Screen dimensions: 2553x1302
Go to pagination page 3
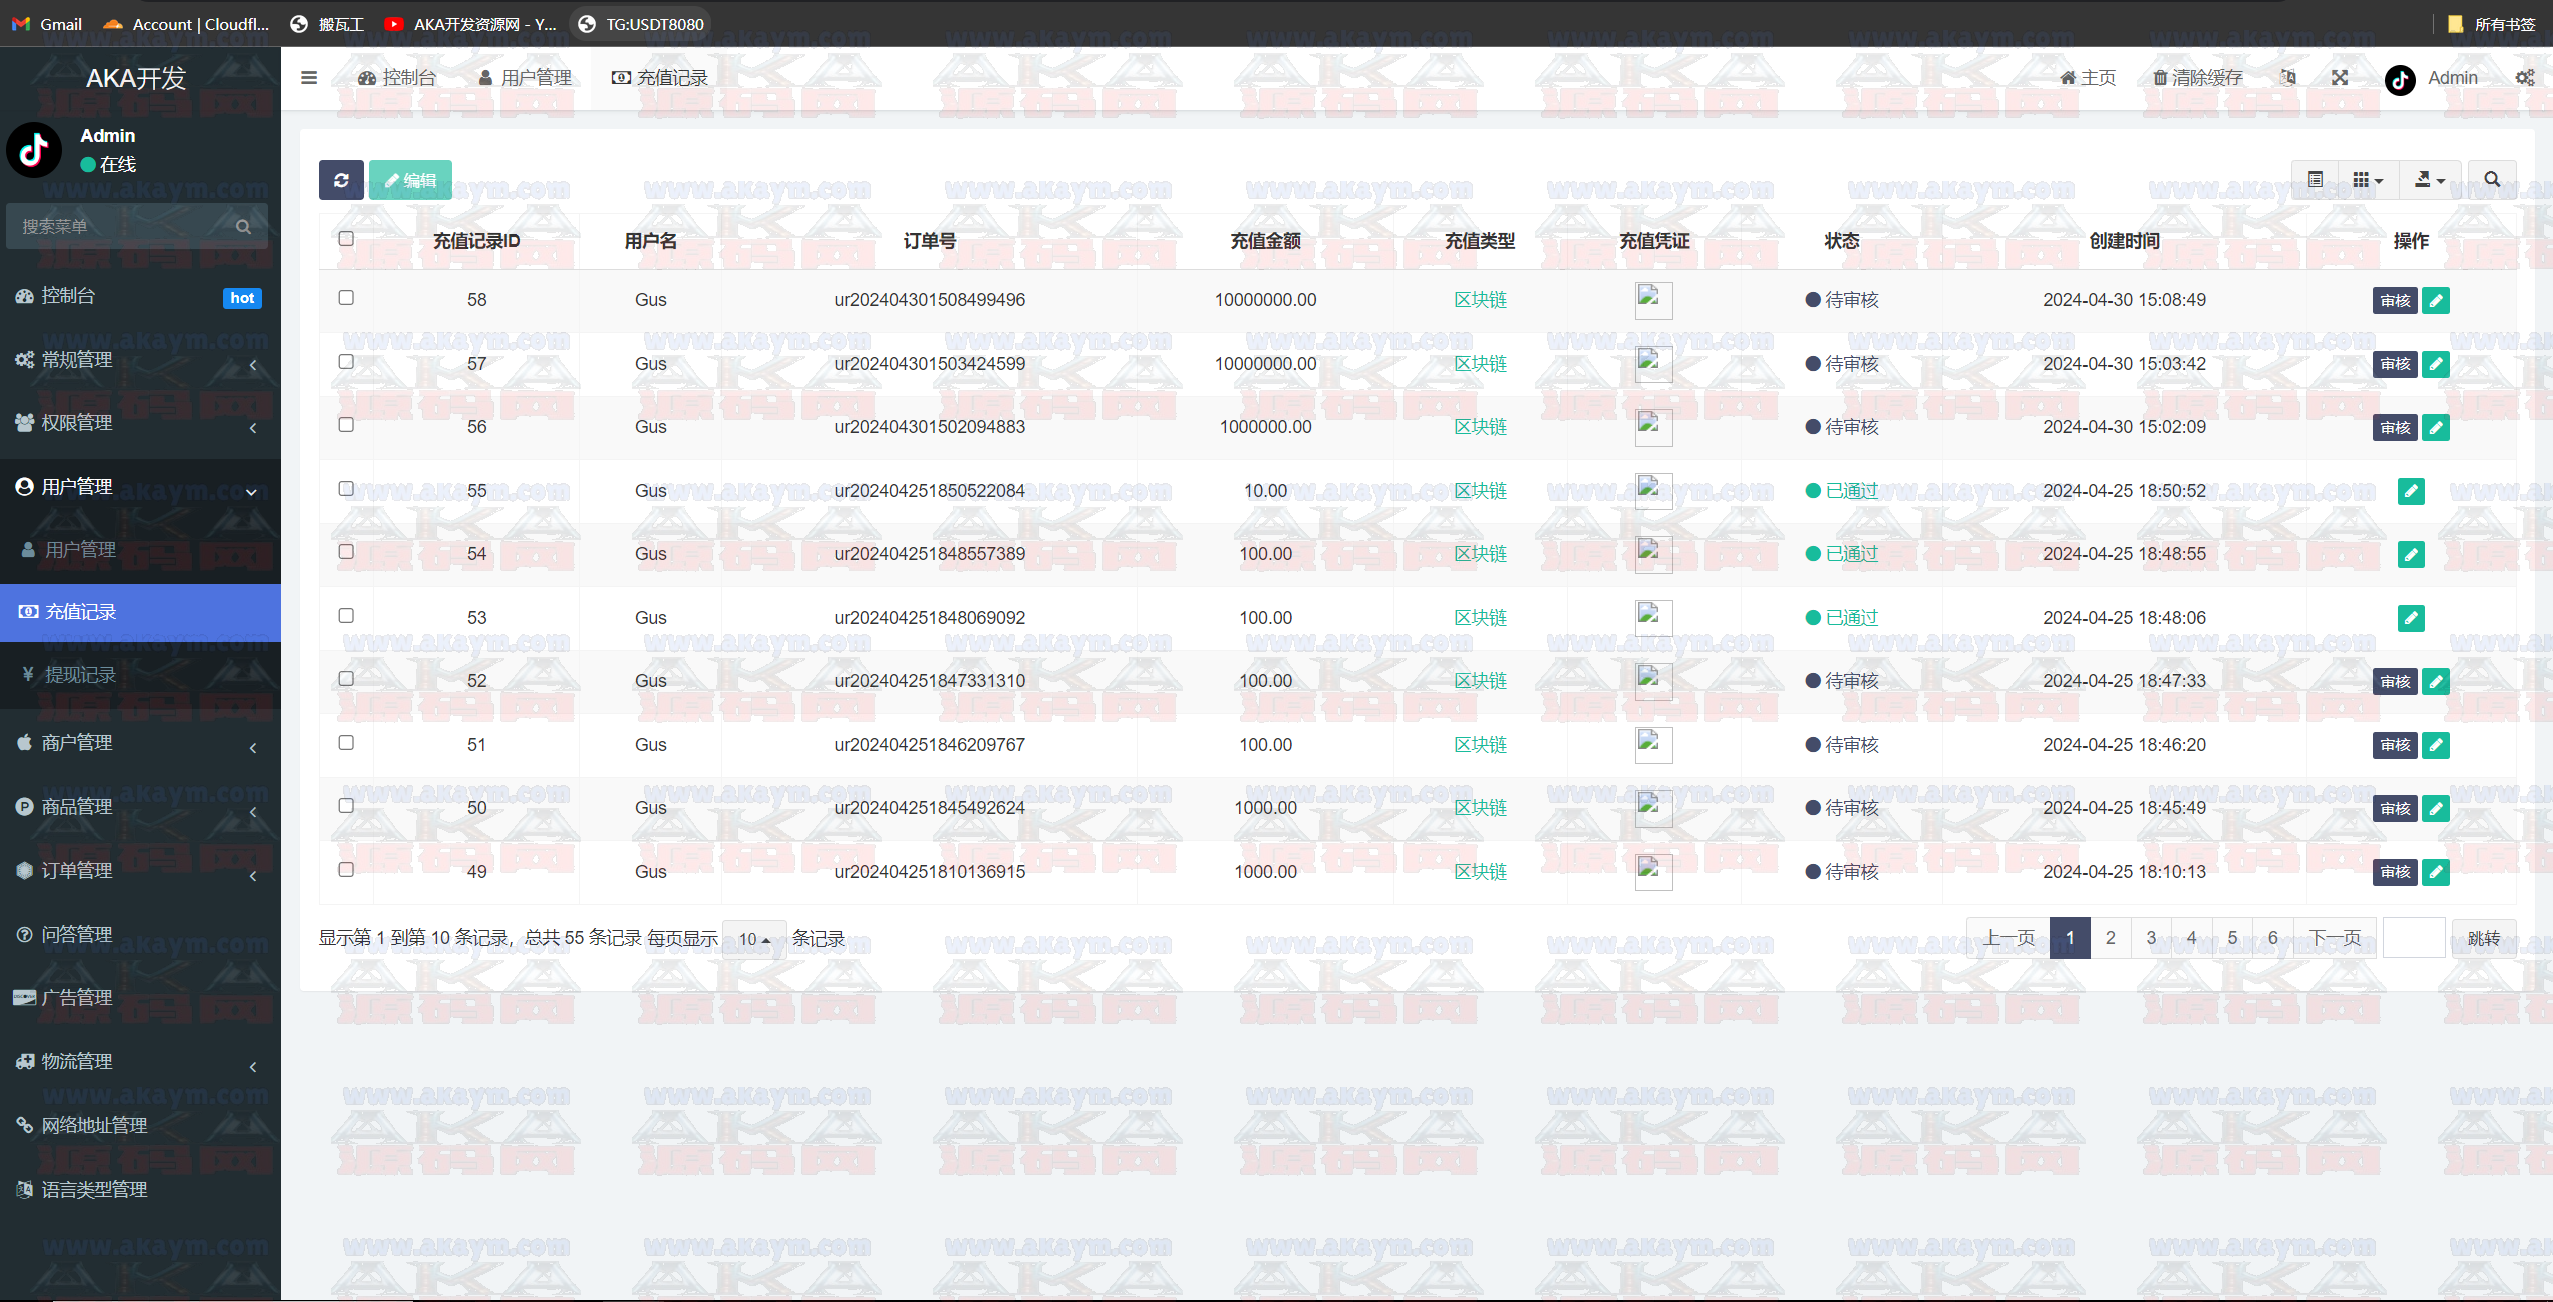[x=2151, y=938]
